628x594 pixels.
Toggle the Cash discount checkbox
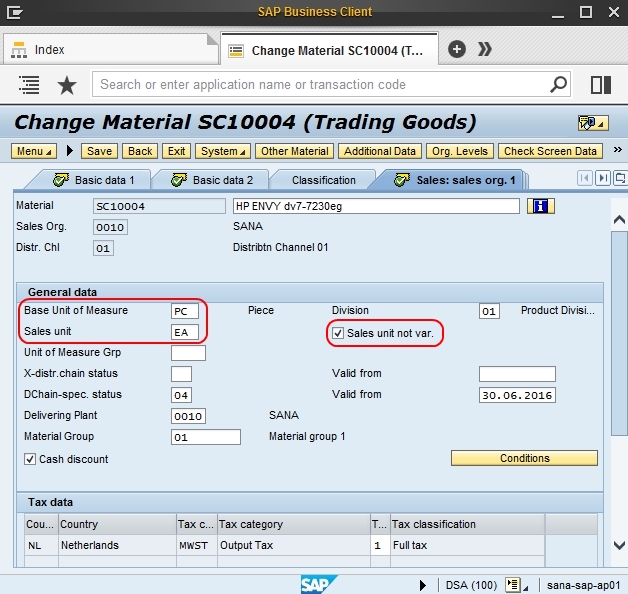(30, 459)
